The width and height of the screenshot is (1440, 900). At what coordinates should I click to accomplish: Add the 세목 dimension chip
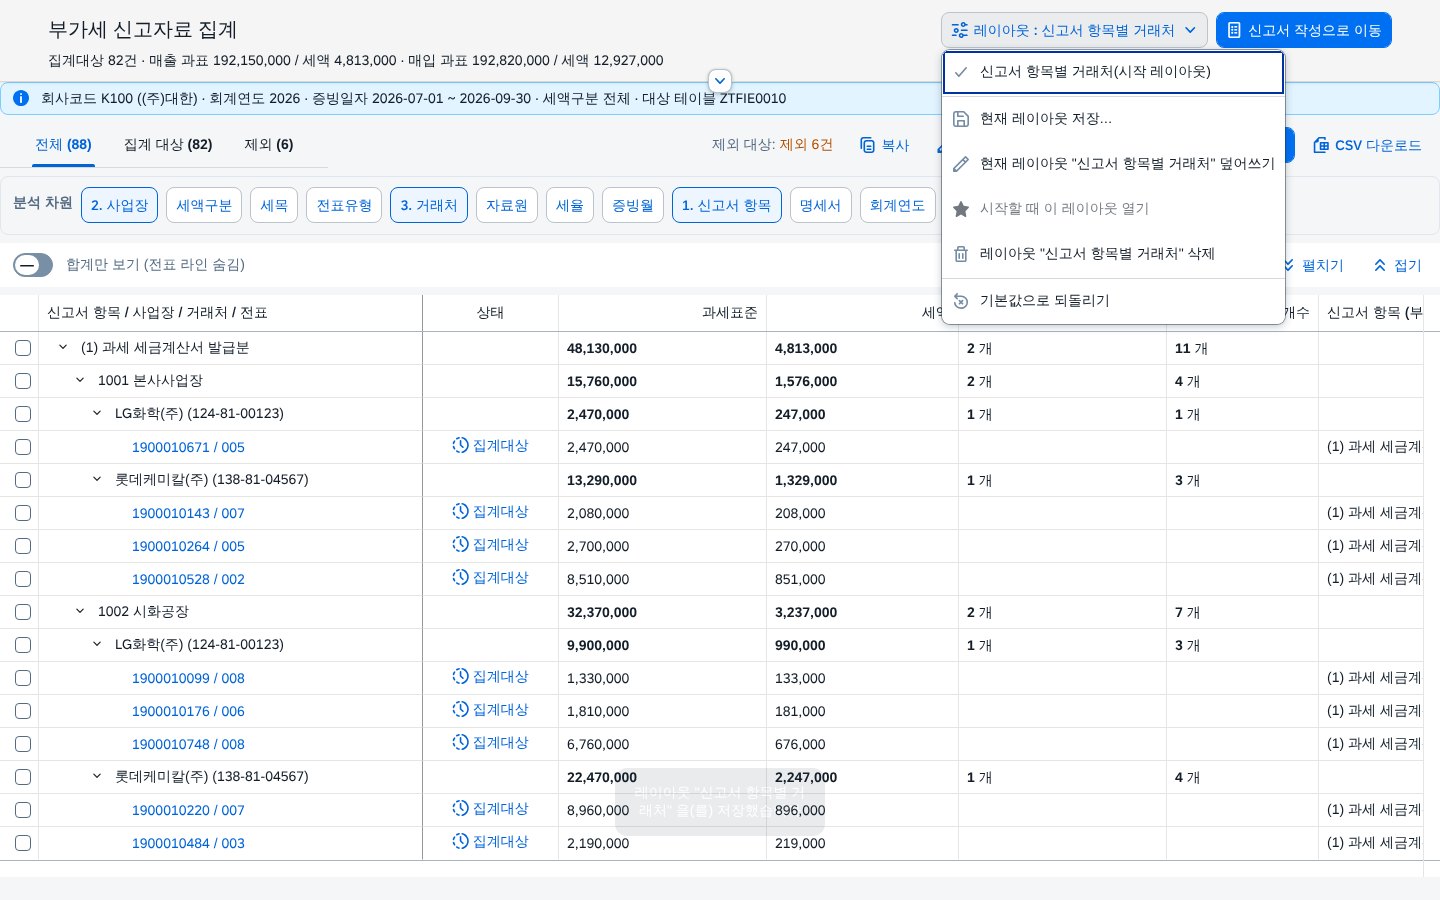[x=274, y=205]
